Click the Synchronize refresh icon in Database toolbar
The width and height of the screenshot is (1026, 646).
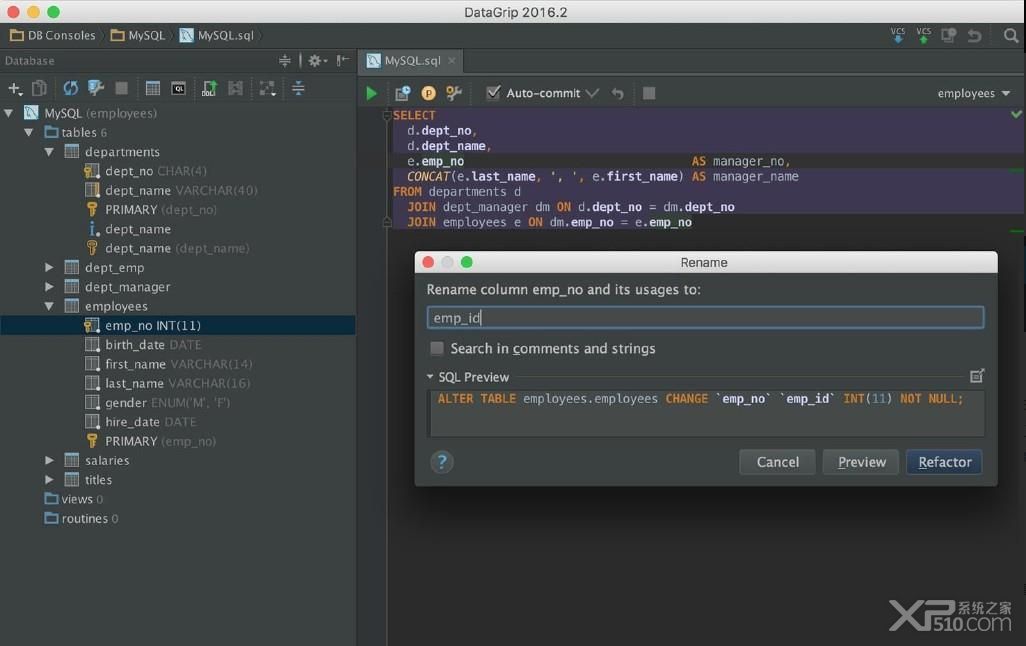click(70, 88)
